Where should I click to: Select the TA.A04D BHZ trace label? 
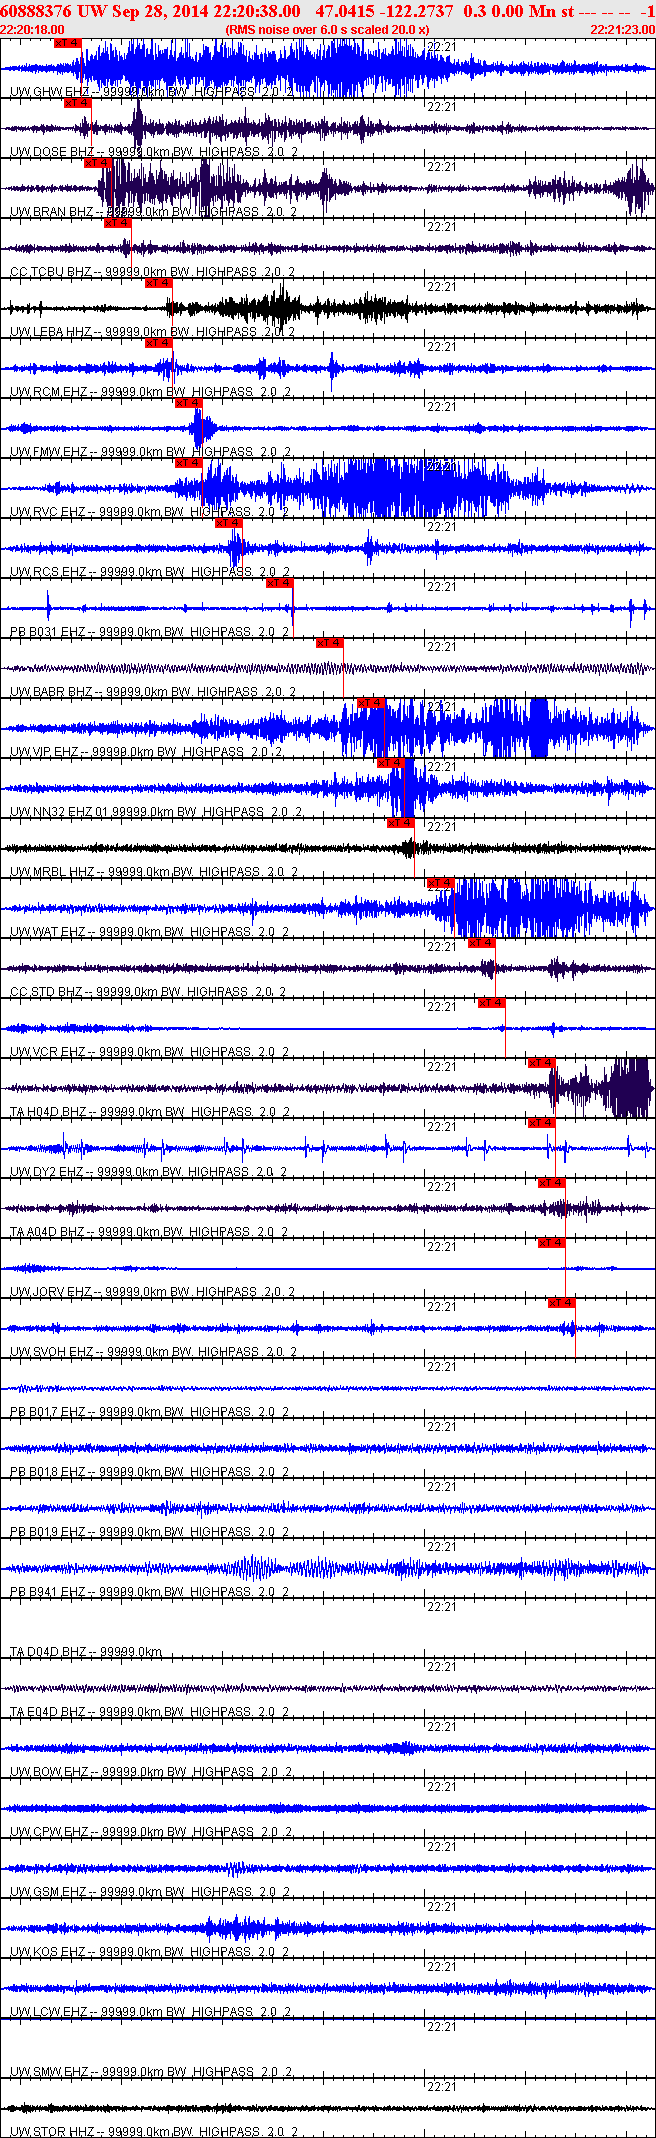tap(150, 1232)
